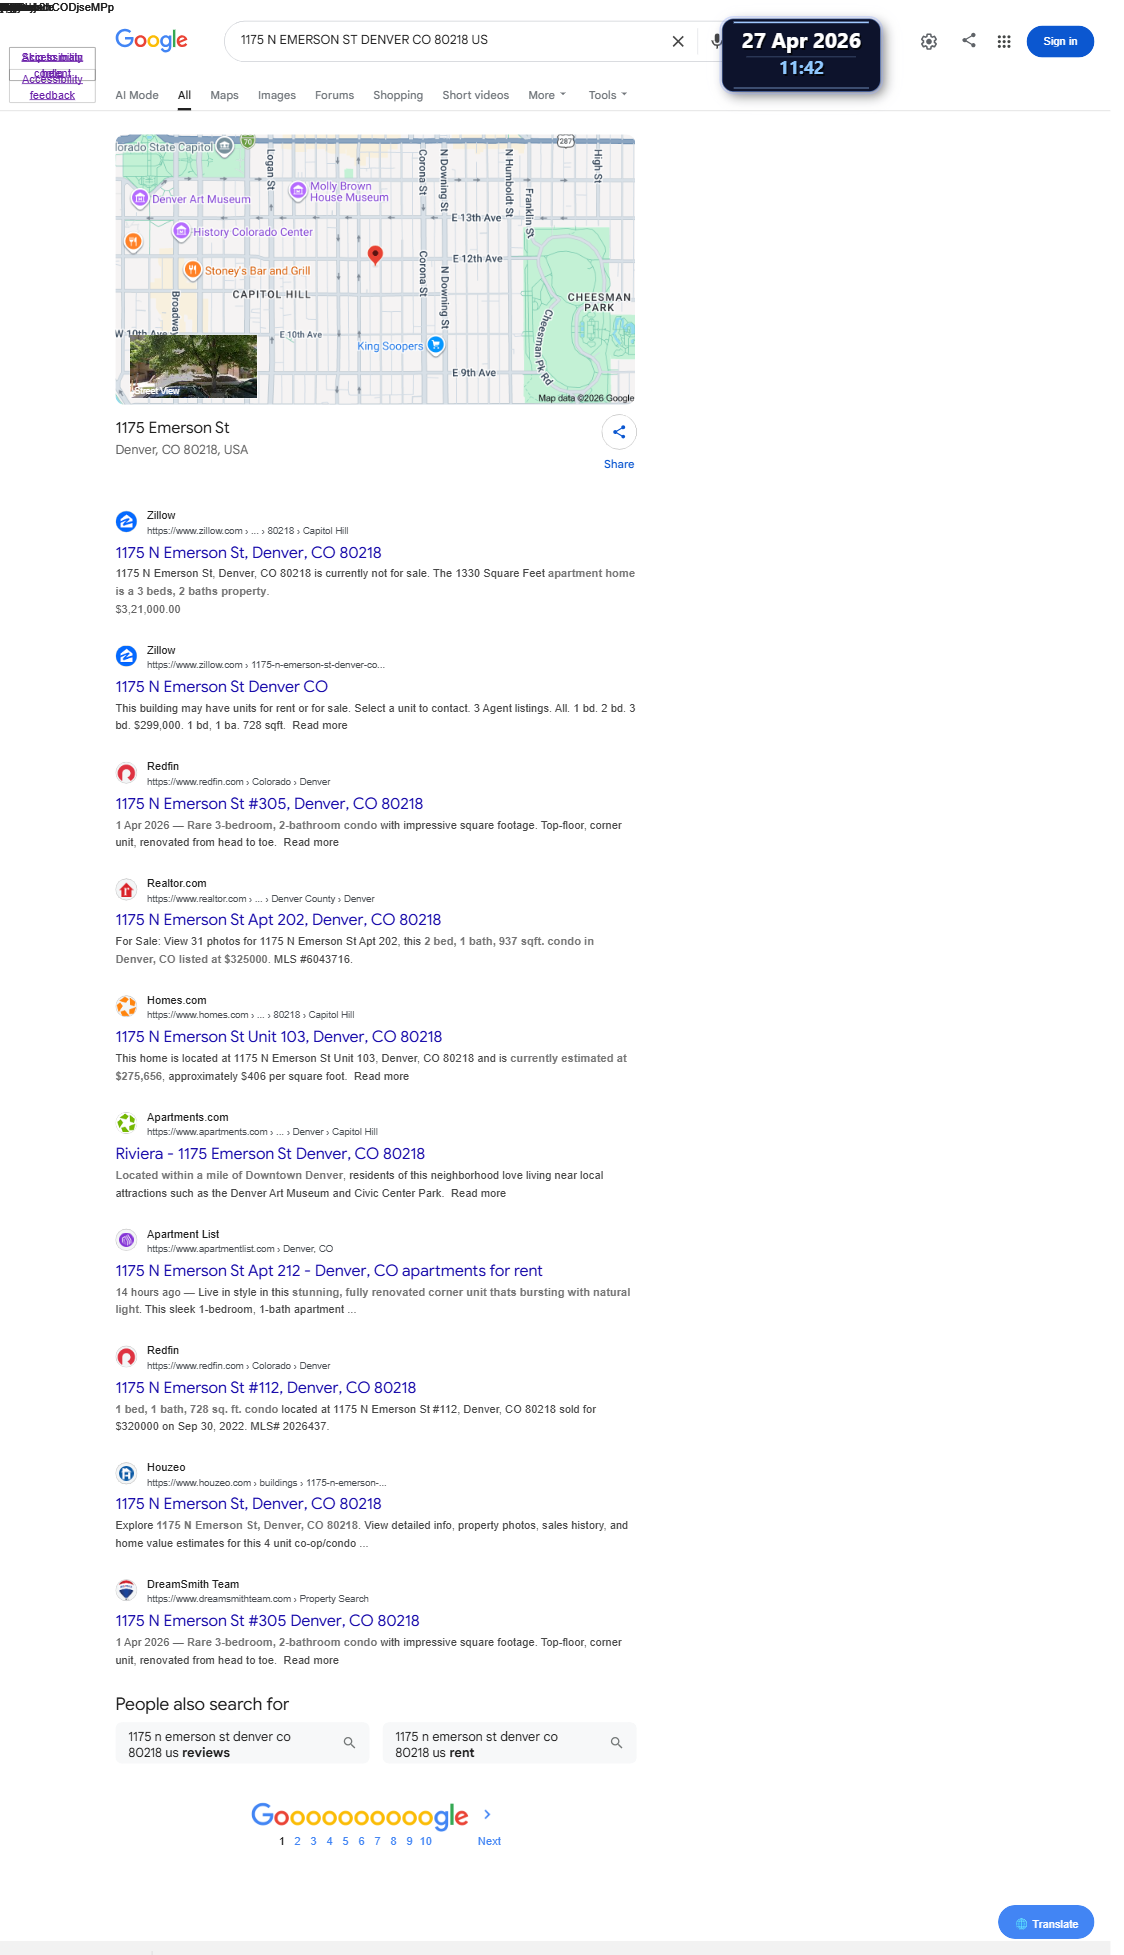1124x1955 pixels.
Task: Switch to Images tab
Action: (x=277, y=95)
